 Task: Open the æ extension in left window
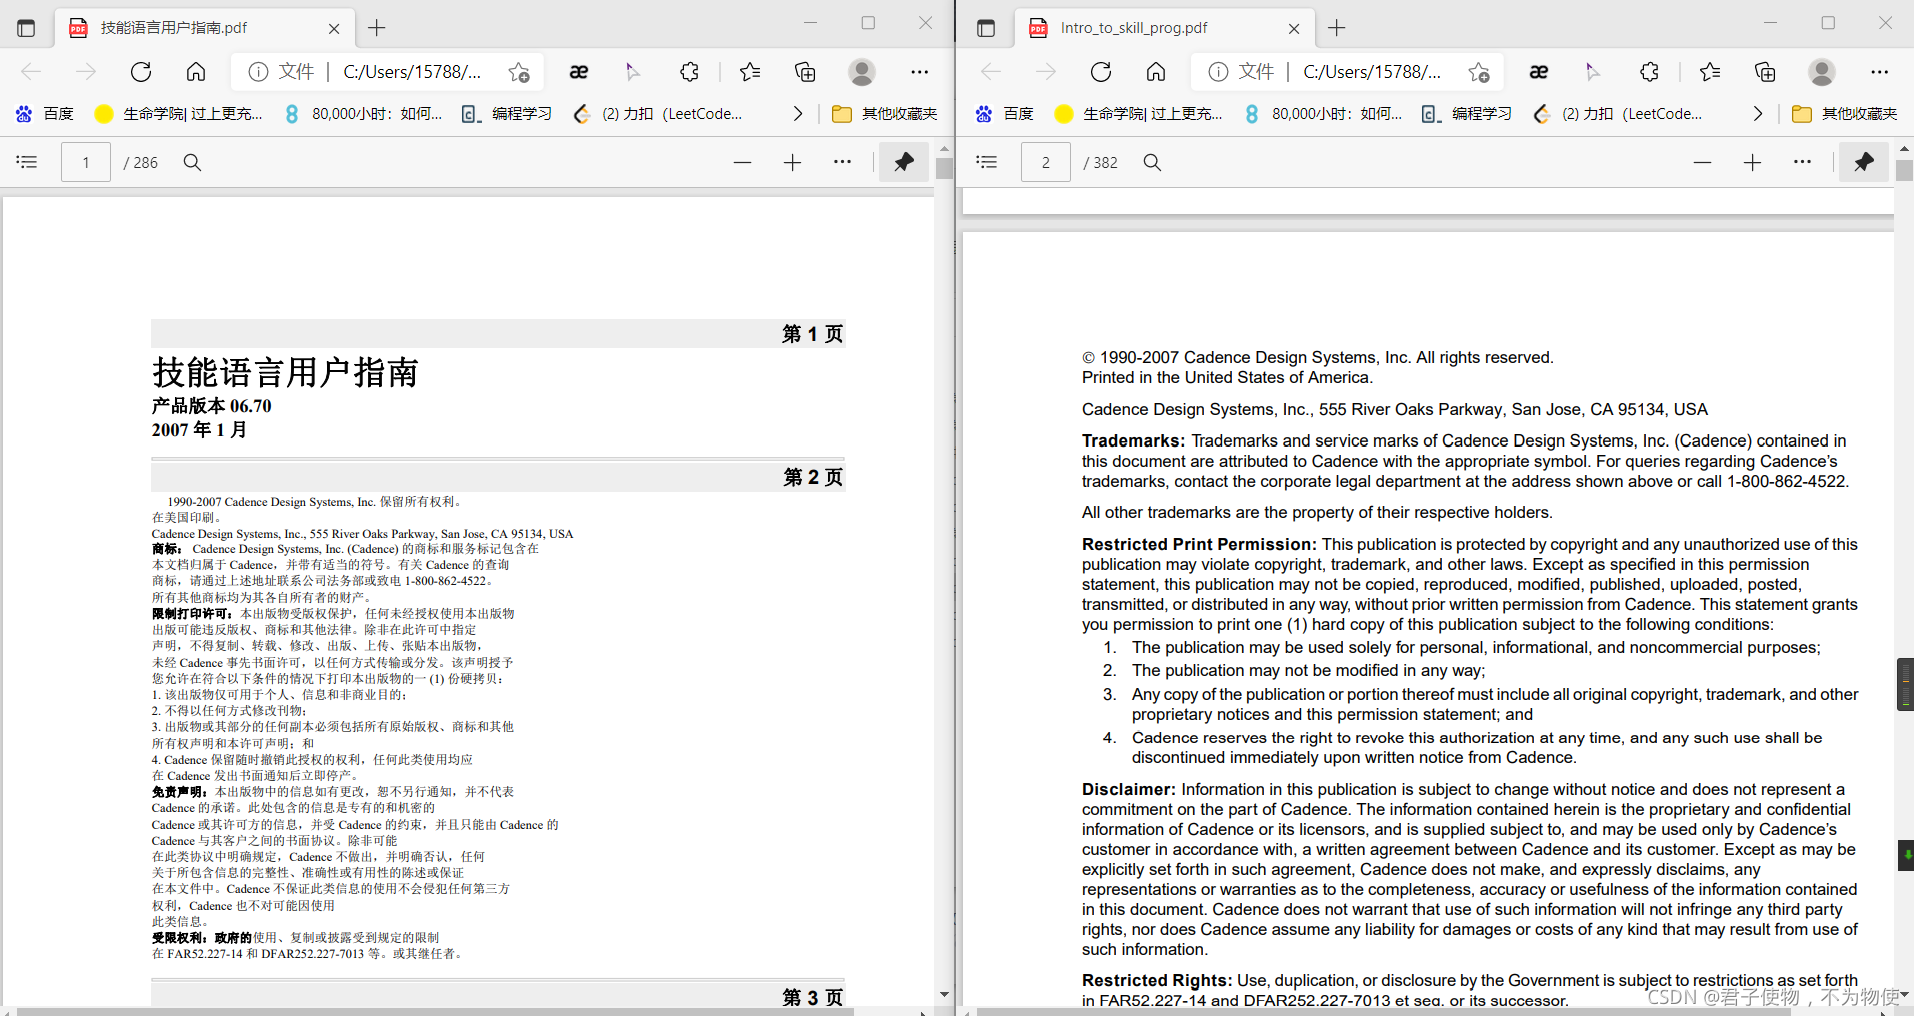click(579, 72)
